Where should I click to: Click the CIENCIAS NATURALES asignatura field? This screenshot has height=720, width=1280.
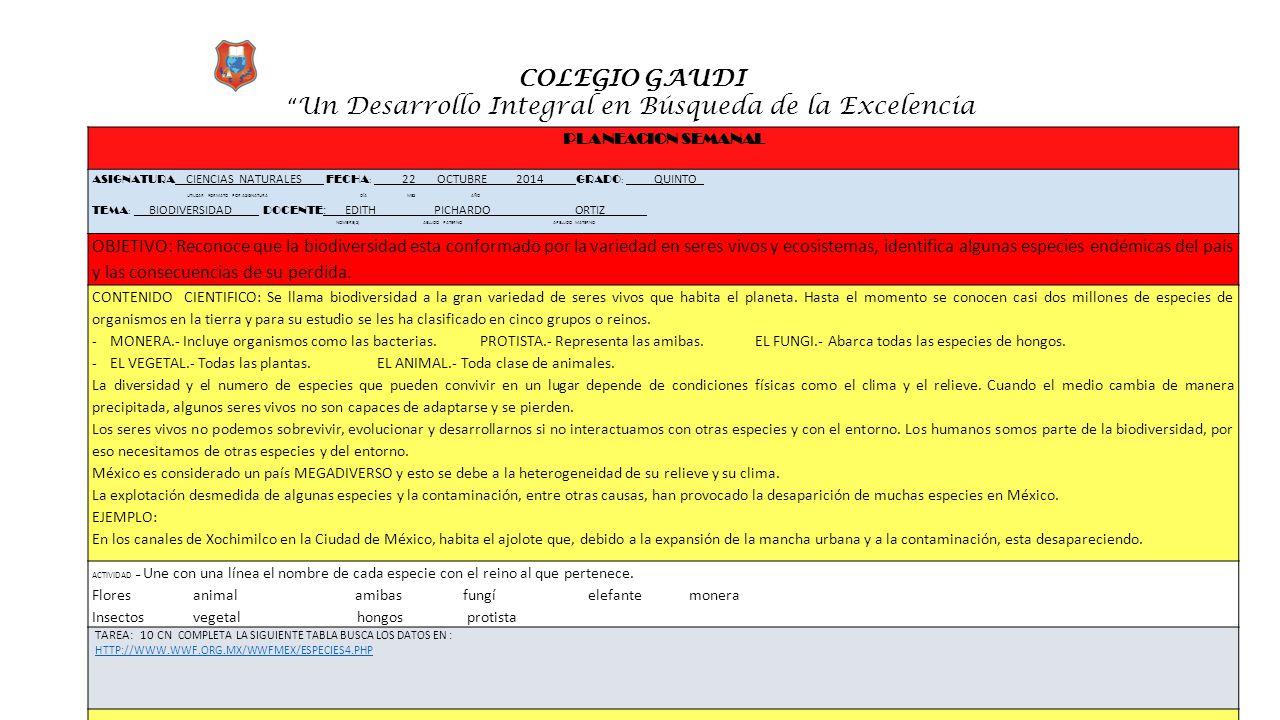click(x=244, y=179)
